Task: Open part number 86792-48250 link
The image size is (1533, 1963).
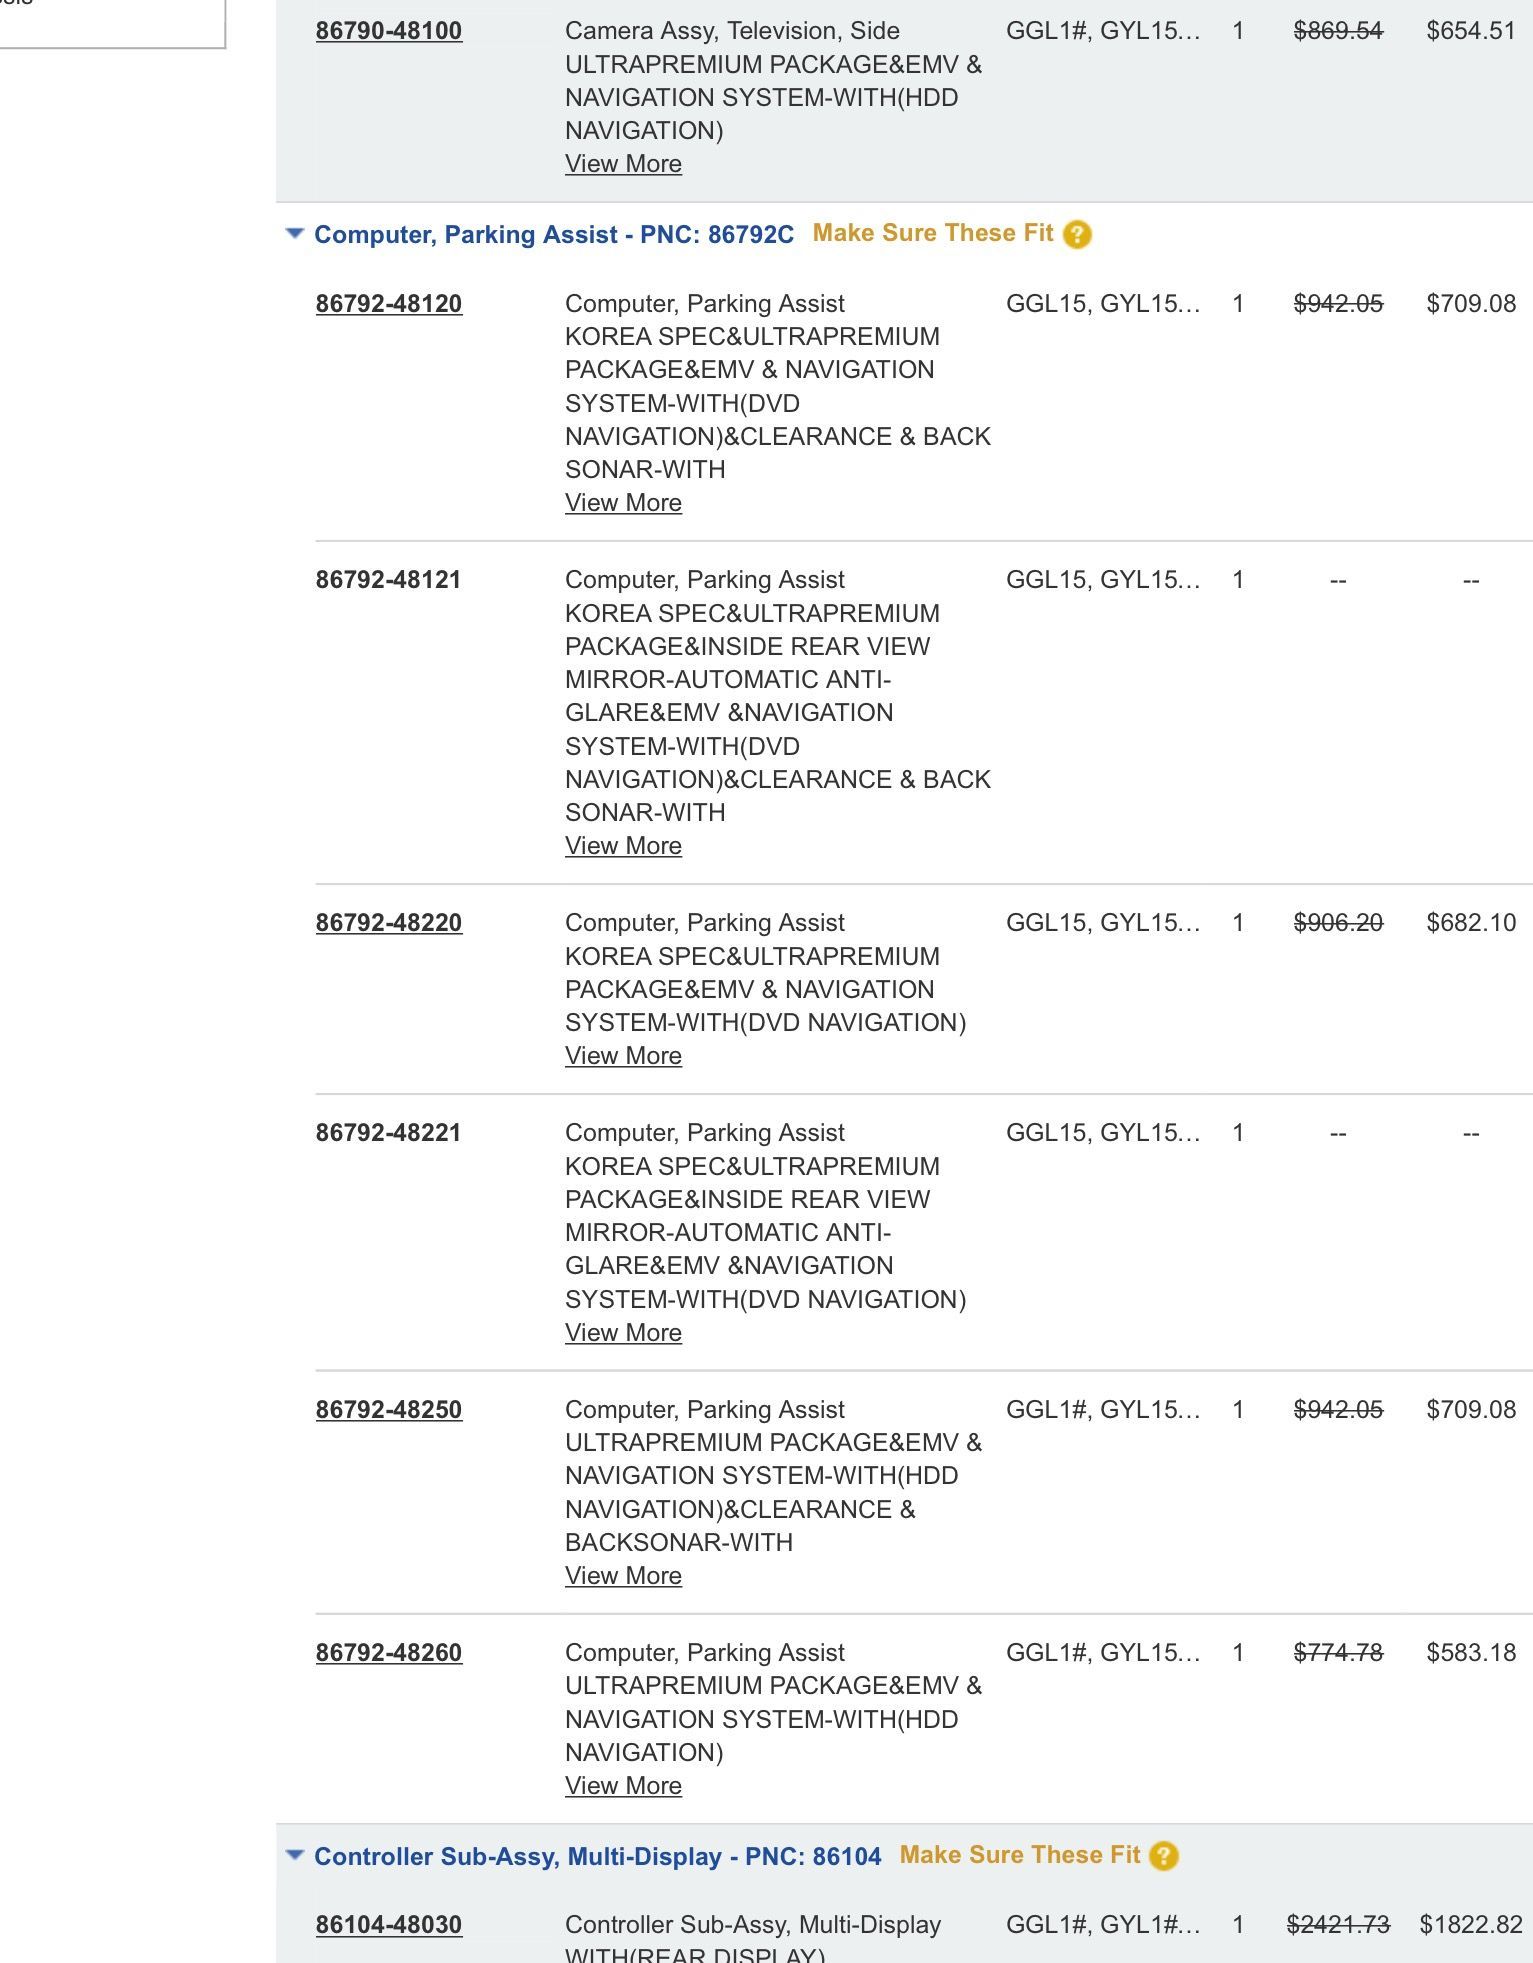Action: click(x=389, y=1410)
